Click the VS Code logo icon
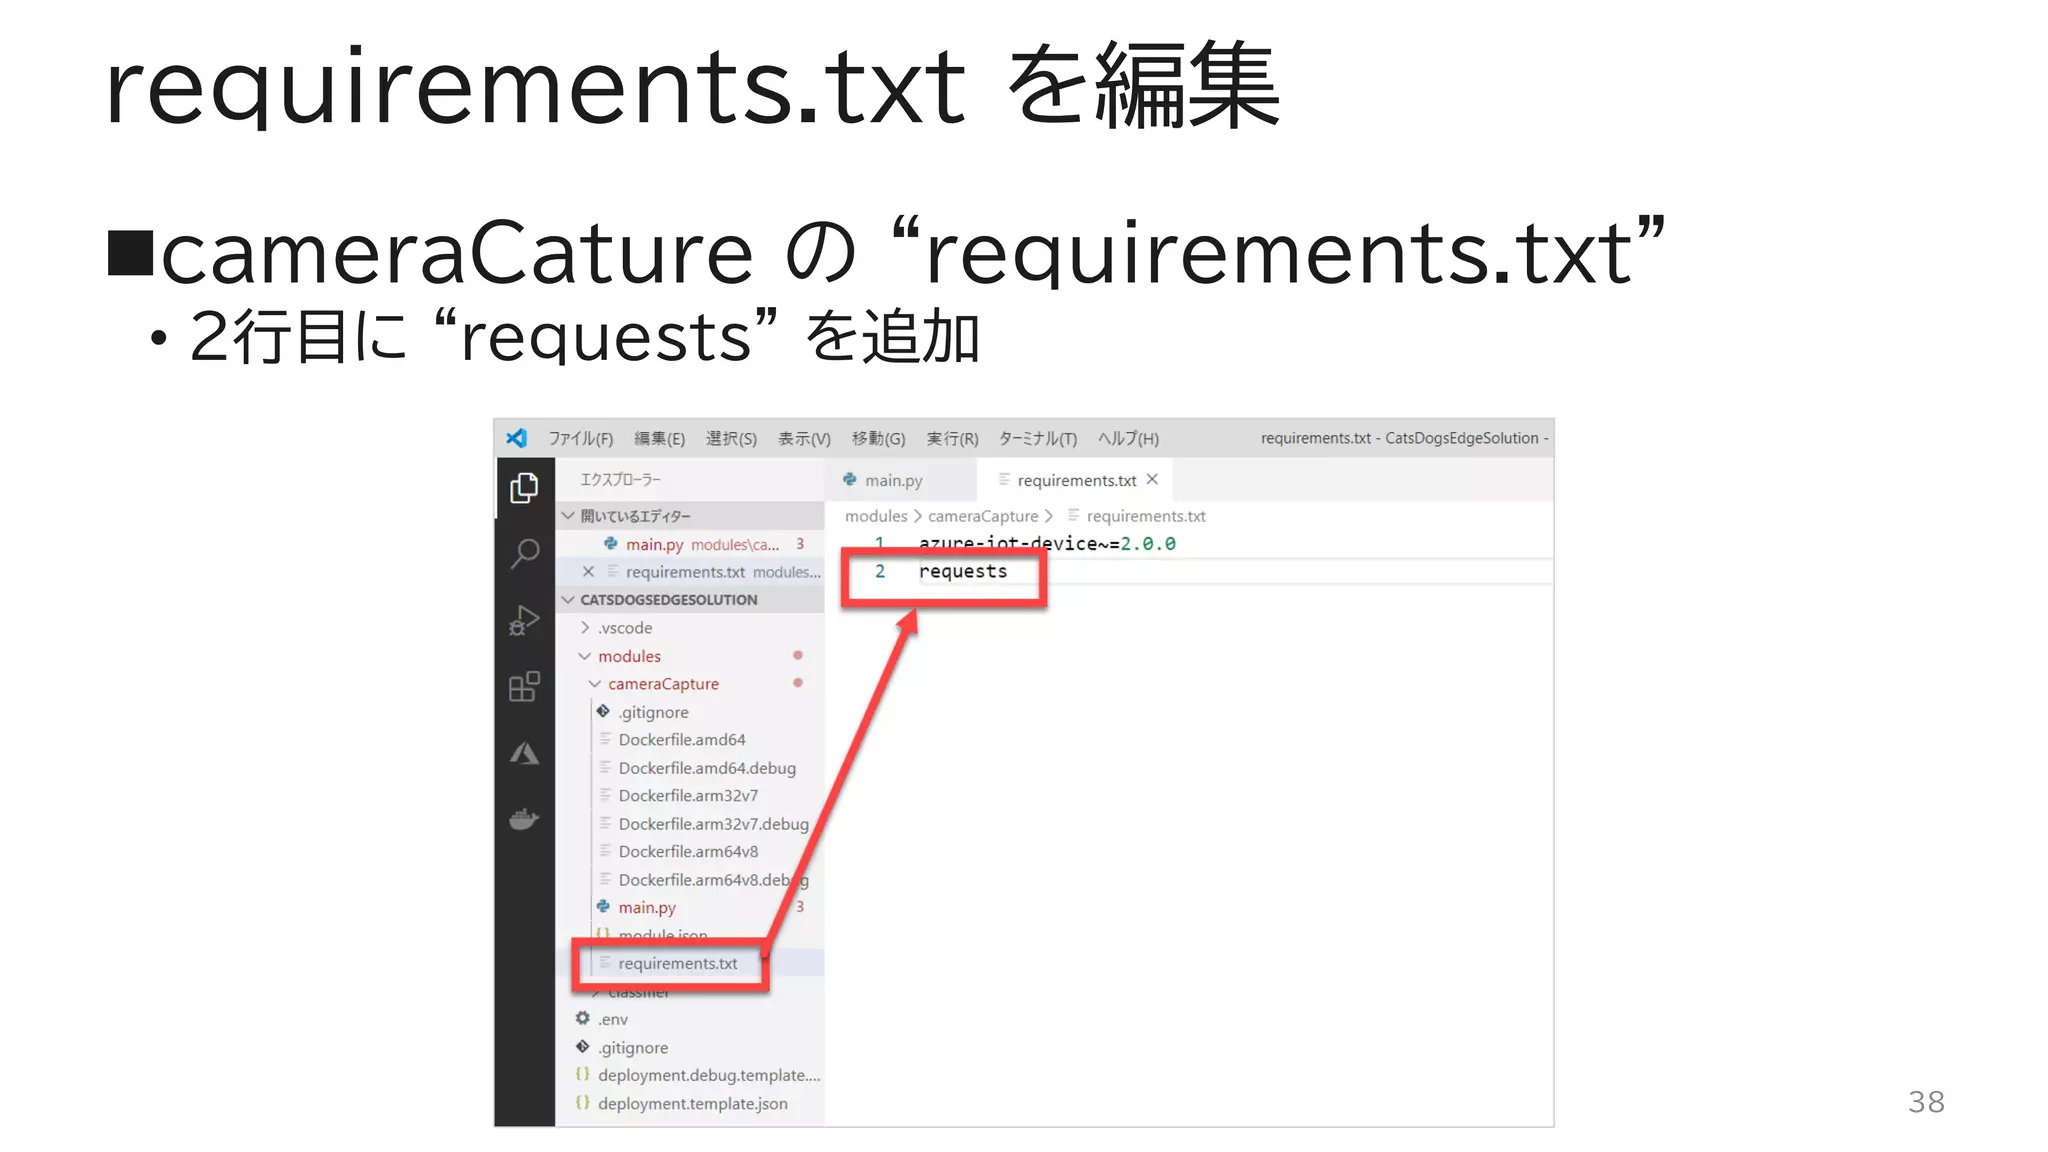This screenshot has width=2048, height=1152. (x=516, y=438)
